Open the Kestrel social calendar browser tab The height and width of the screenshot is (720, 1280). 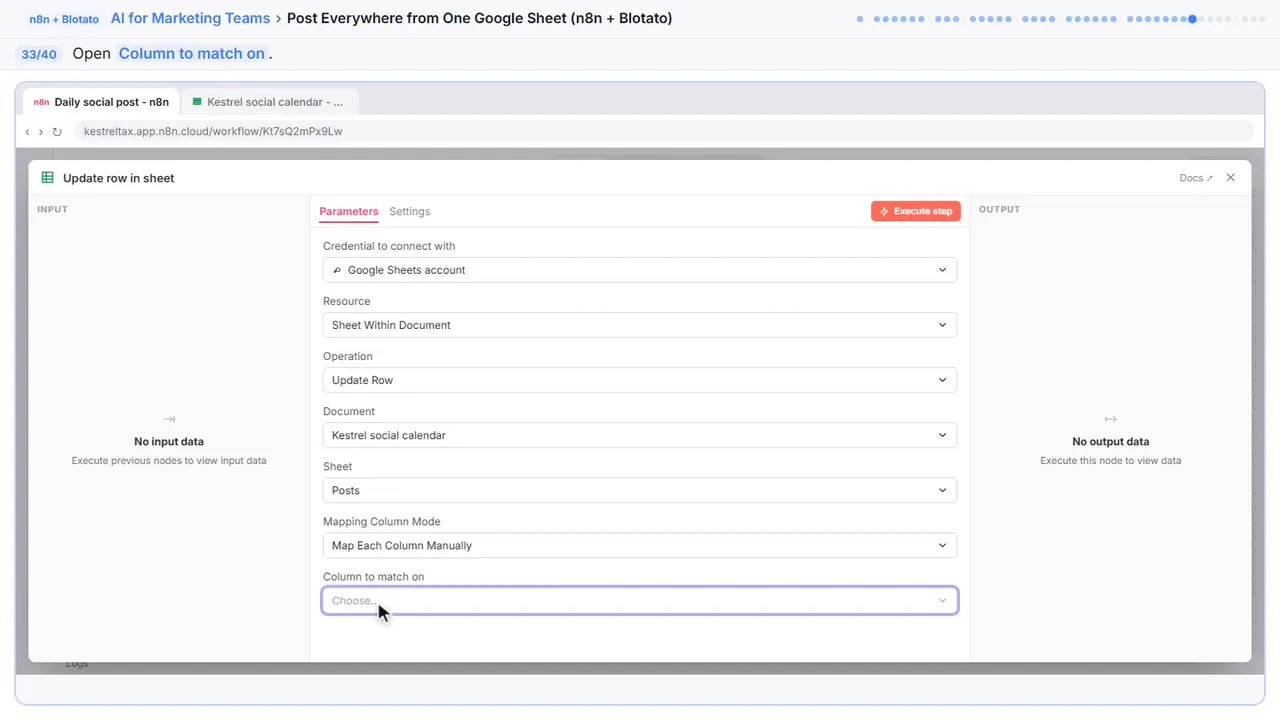coord(268,102)
